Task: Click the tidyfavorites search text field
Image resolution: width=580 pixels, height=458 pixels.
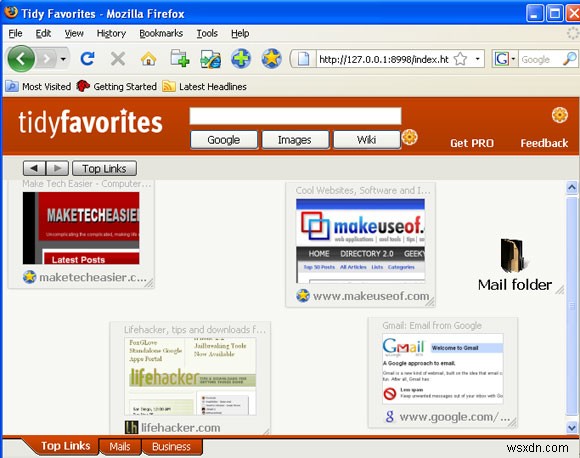Action: click(x=295, y=116)
